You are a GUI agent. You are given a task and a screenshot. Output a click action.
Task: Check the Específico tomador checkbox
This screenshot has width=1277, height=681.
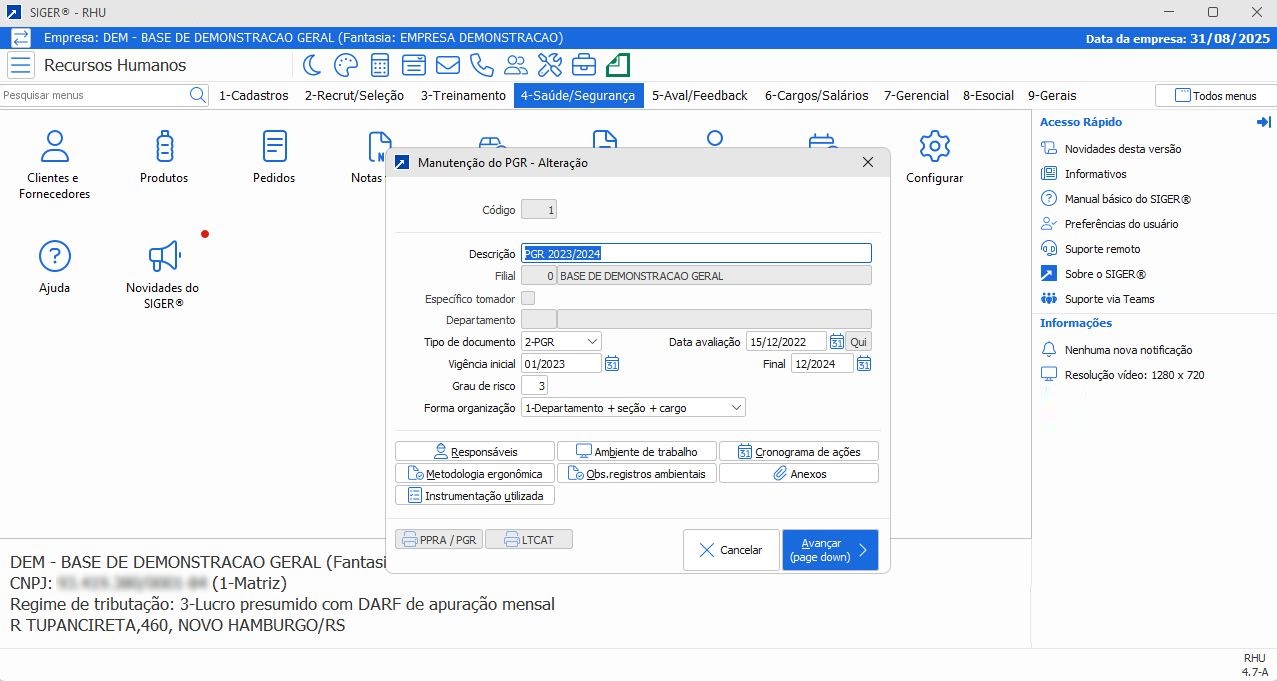pos(528,298)
